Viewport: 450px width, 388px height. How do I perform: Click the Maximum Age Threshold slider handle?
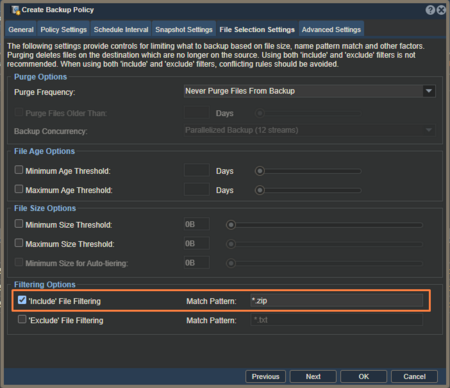point(260,190)
